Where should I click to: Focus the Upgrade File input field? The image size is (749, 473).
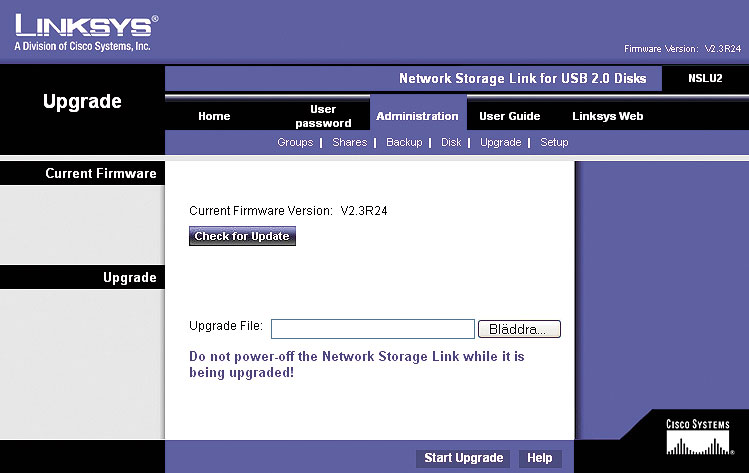click(x=373, y=329)
